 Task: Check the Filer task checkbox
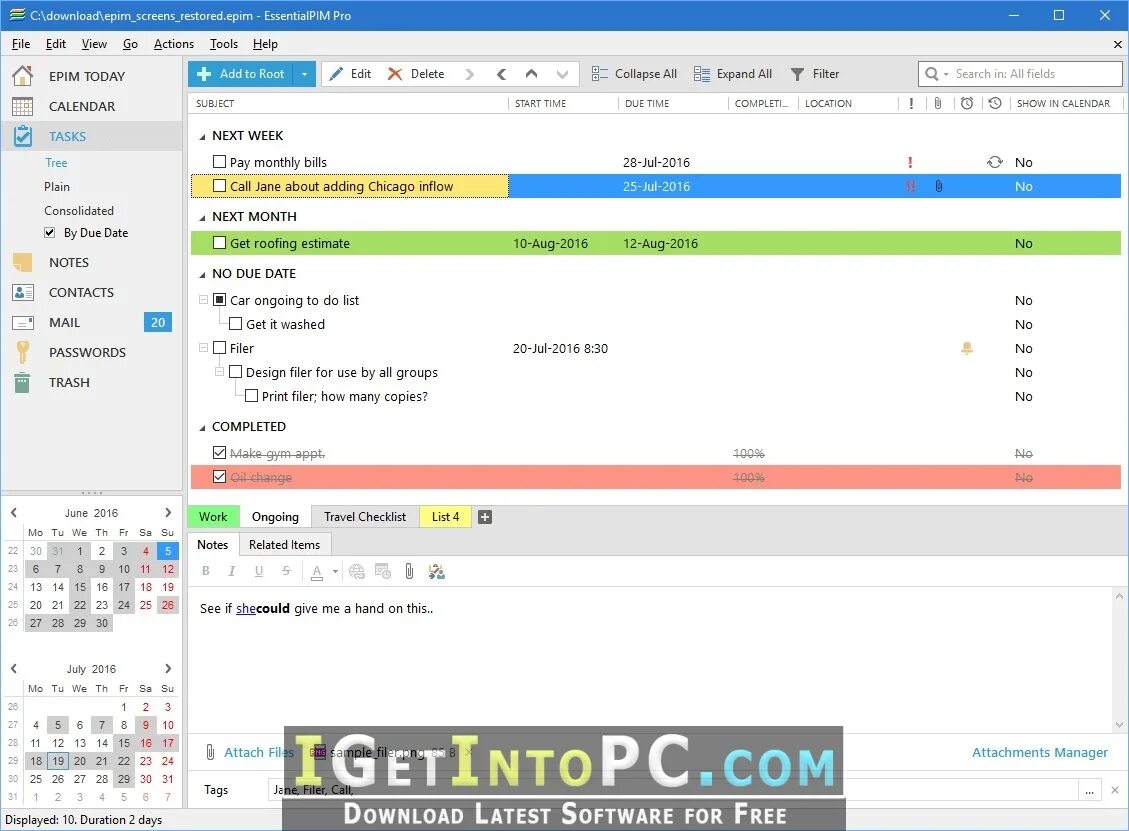pyautogui.click(x=220, y=348)
